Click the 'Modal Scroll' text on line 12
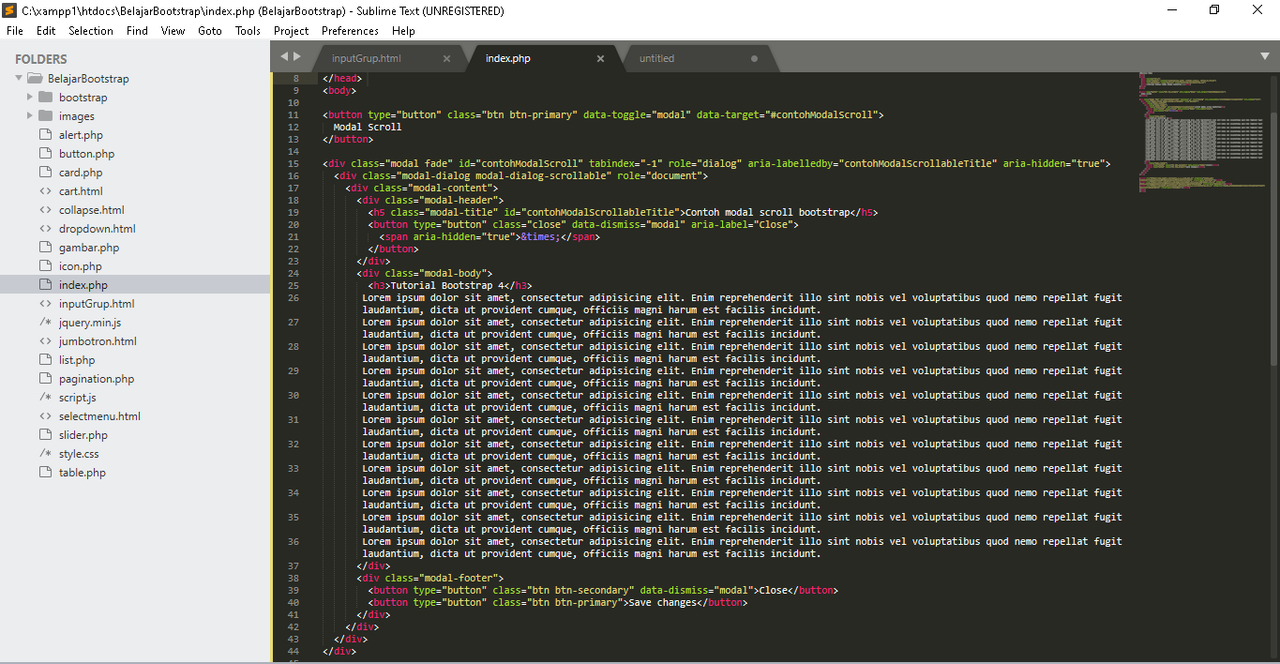The image size is (1280, 664). pos(368,127)
